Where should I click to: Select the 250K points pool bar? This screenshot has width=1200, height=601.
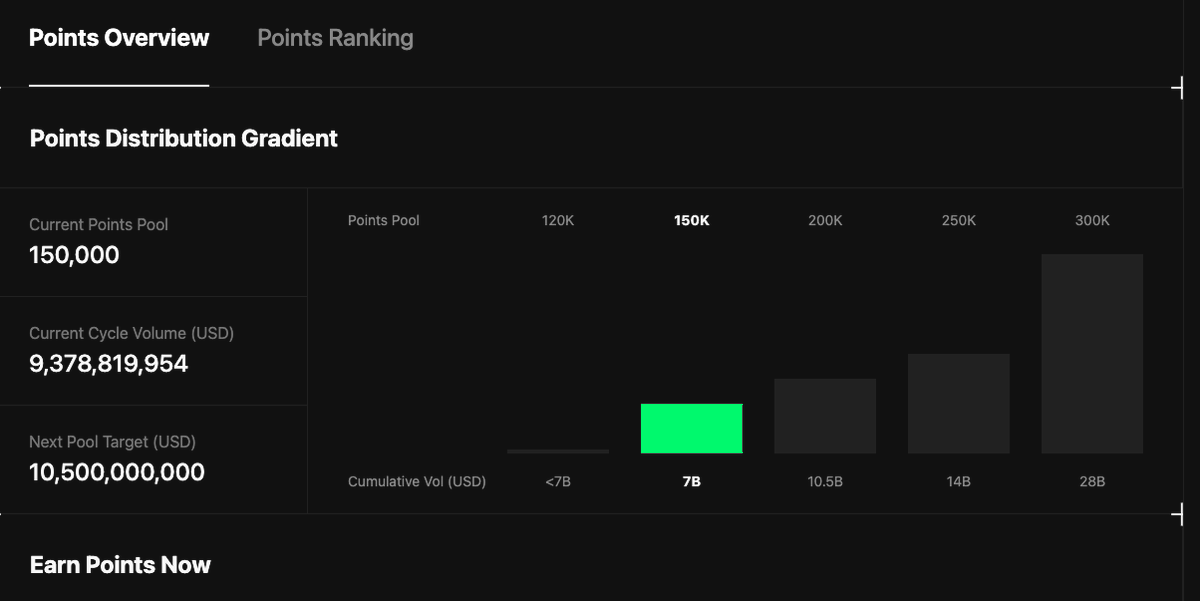[x=958, y=403]
